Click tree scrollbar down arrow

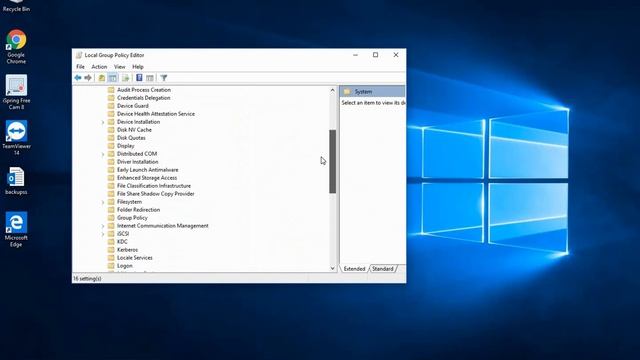[332, 268]
